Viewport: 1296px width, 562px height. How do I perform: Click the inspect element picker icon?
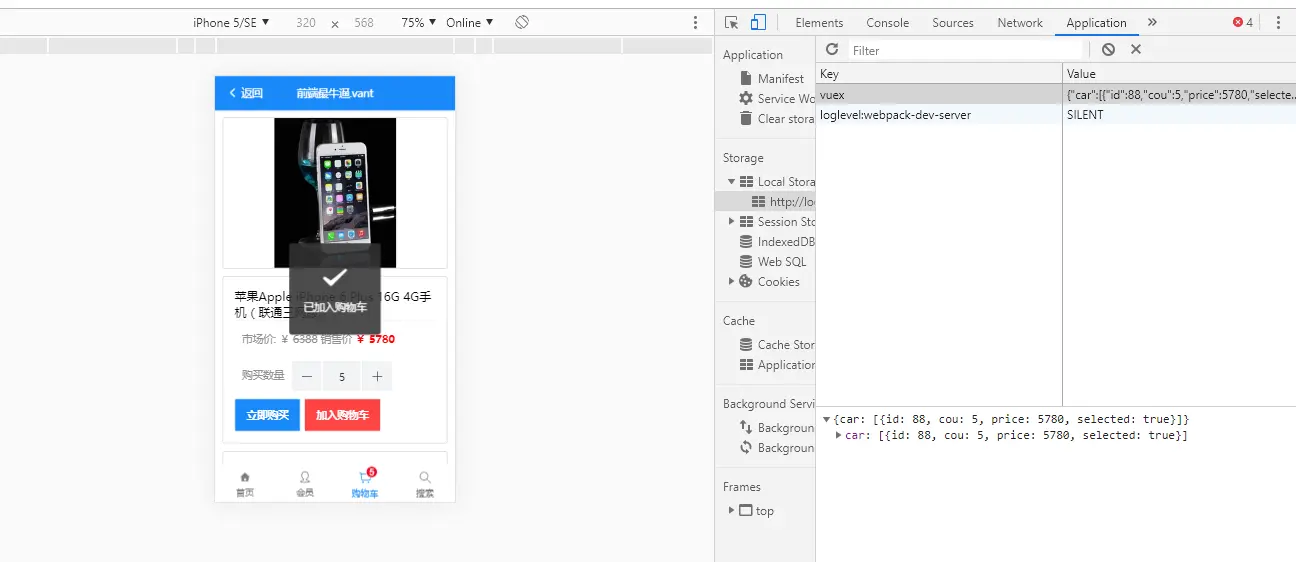coord(732,22)
